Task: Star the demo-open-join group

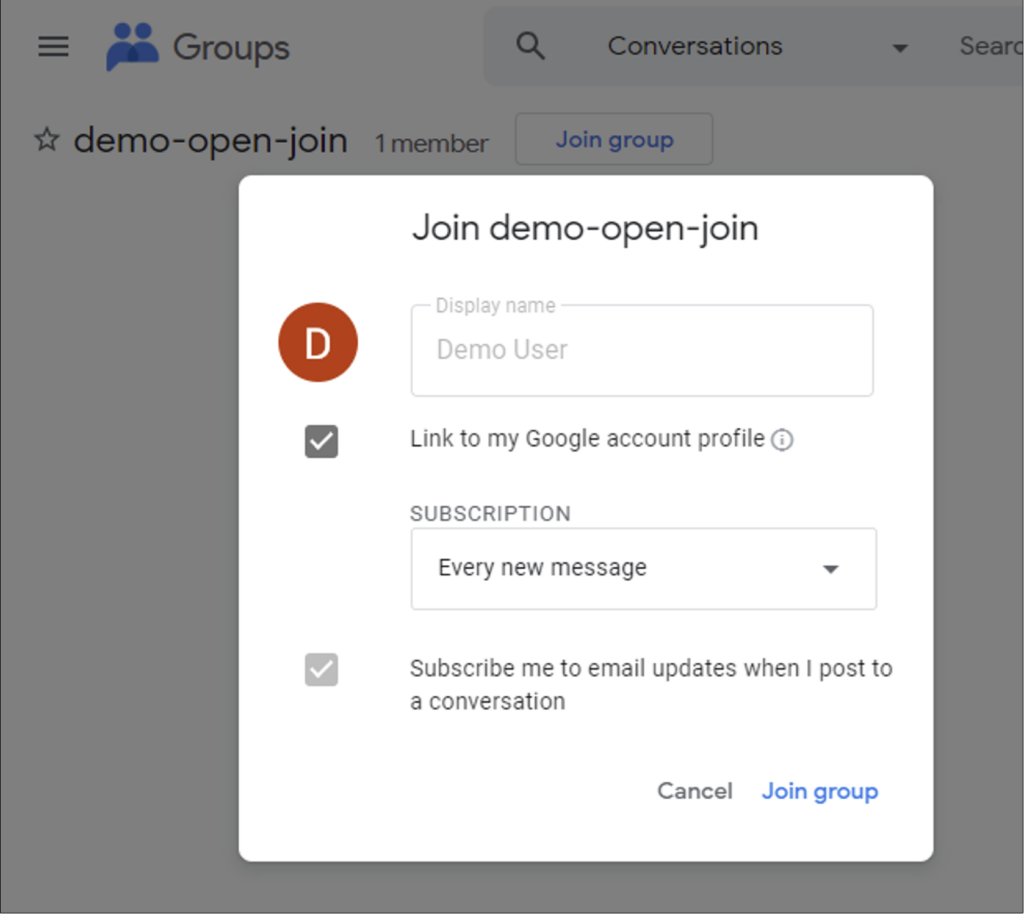Action: 47,139
